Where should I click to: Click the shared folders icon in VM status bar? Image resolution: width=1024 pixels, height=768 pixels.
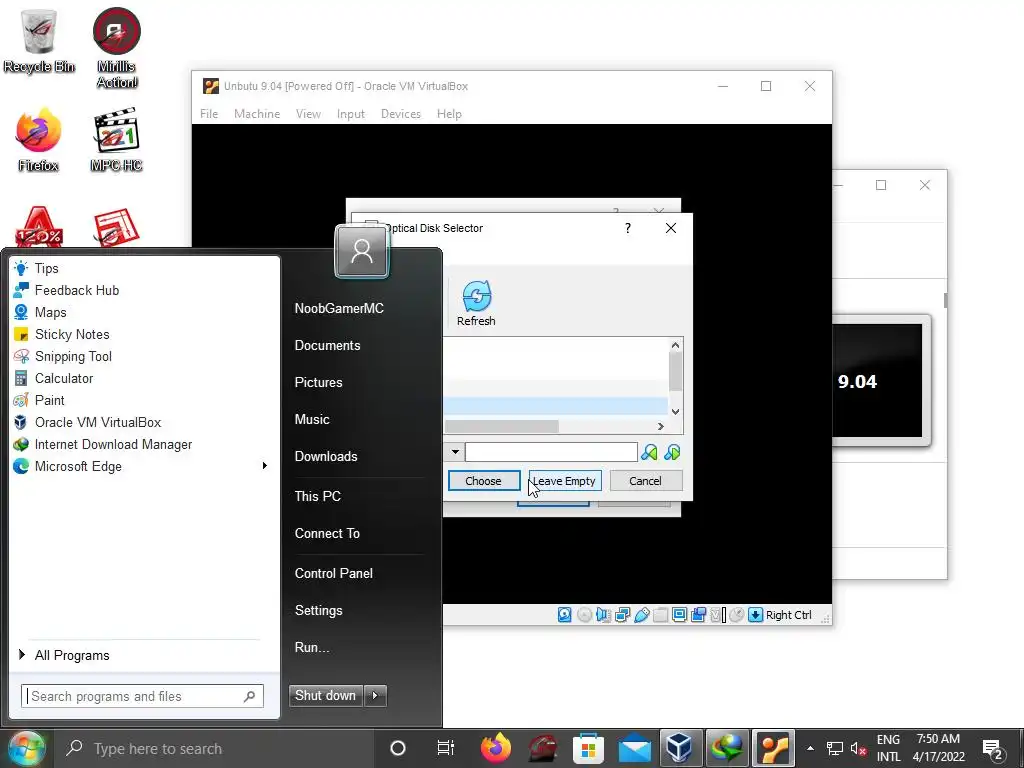660,615
